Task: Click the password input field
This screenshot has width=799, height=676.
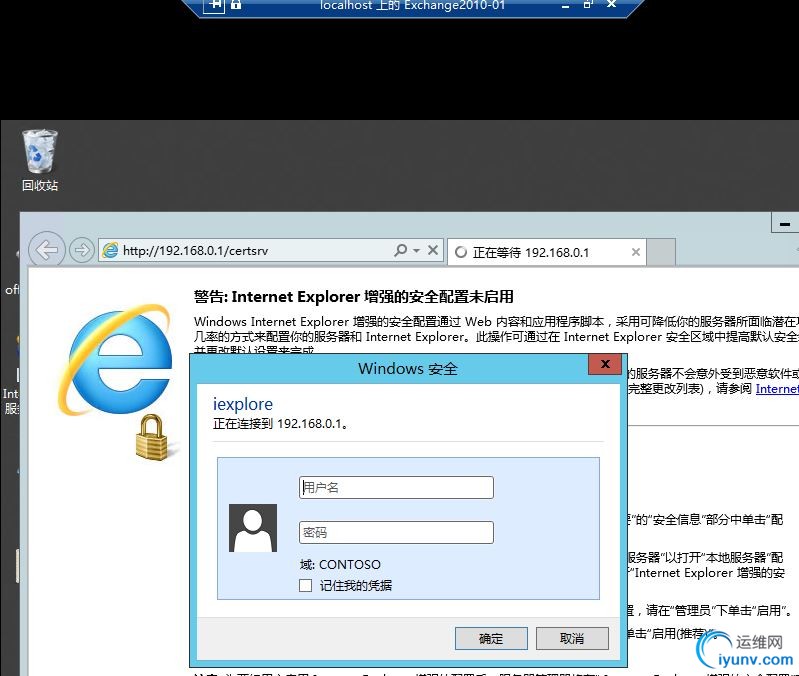Action: 396,532
